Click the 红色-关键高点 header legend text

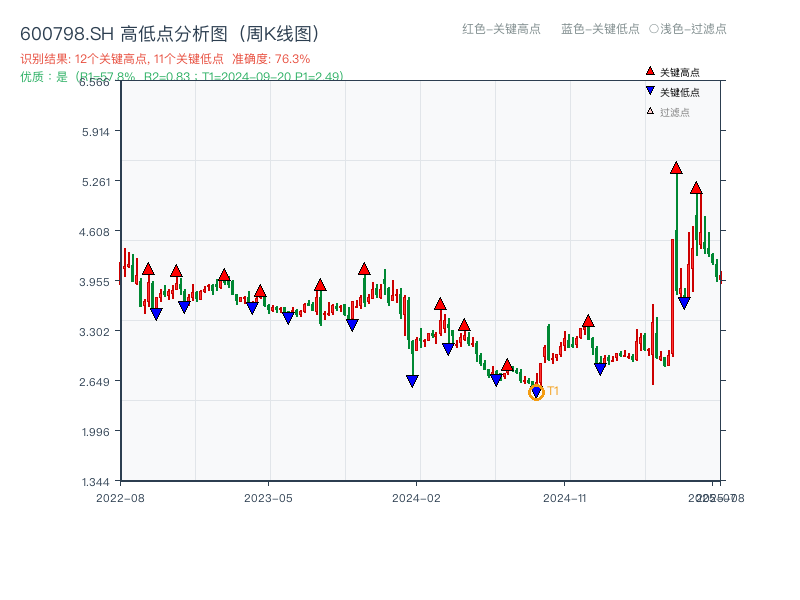[x=501, y=29]
